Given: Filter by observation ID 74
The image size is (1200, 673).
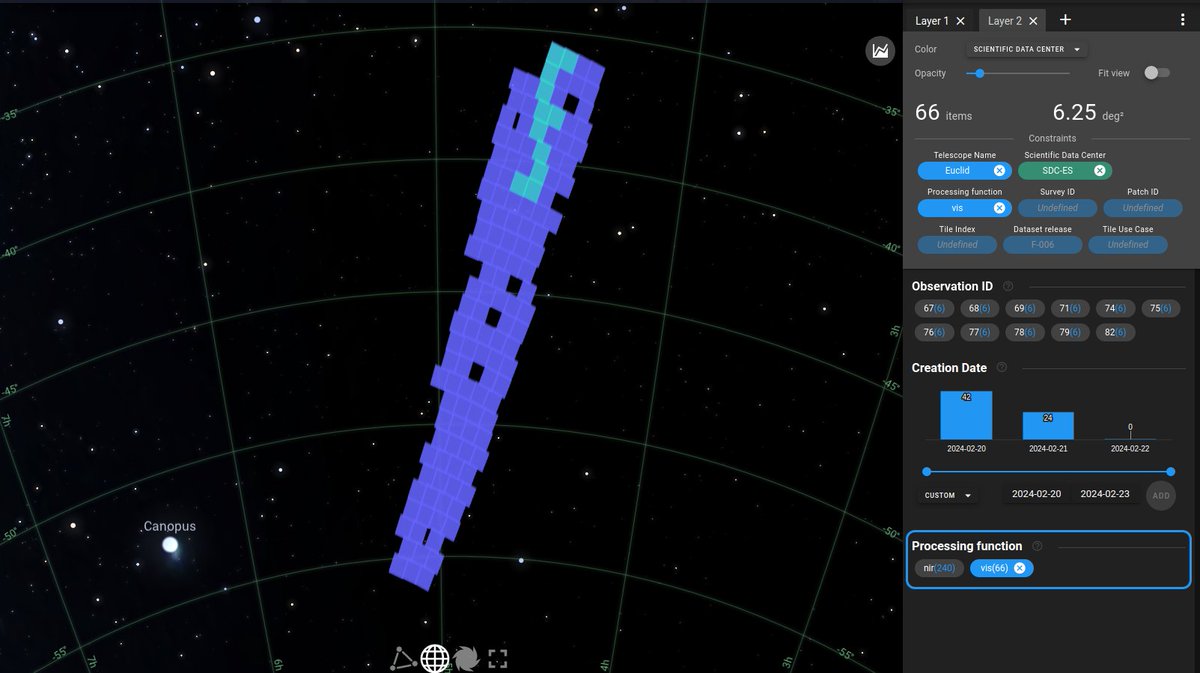Looking at the screenshot, I should (x=1116, y=309).
